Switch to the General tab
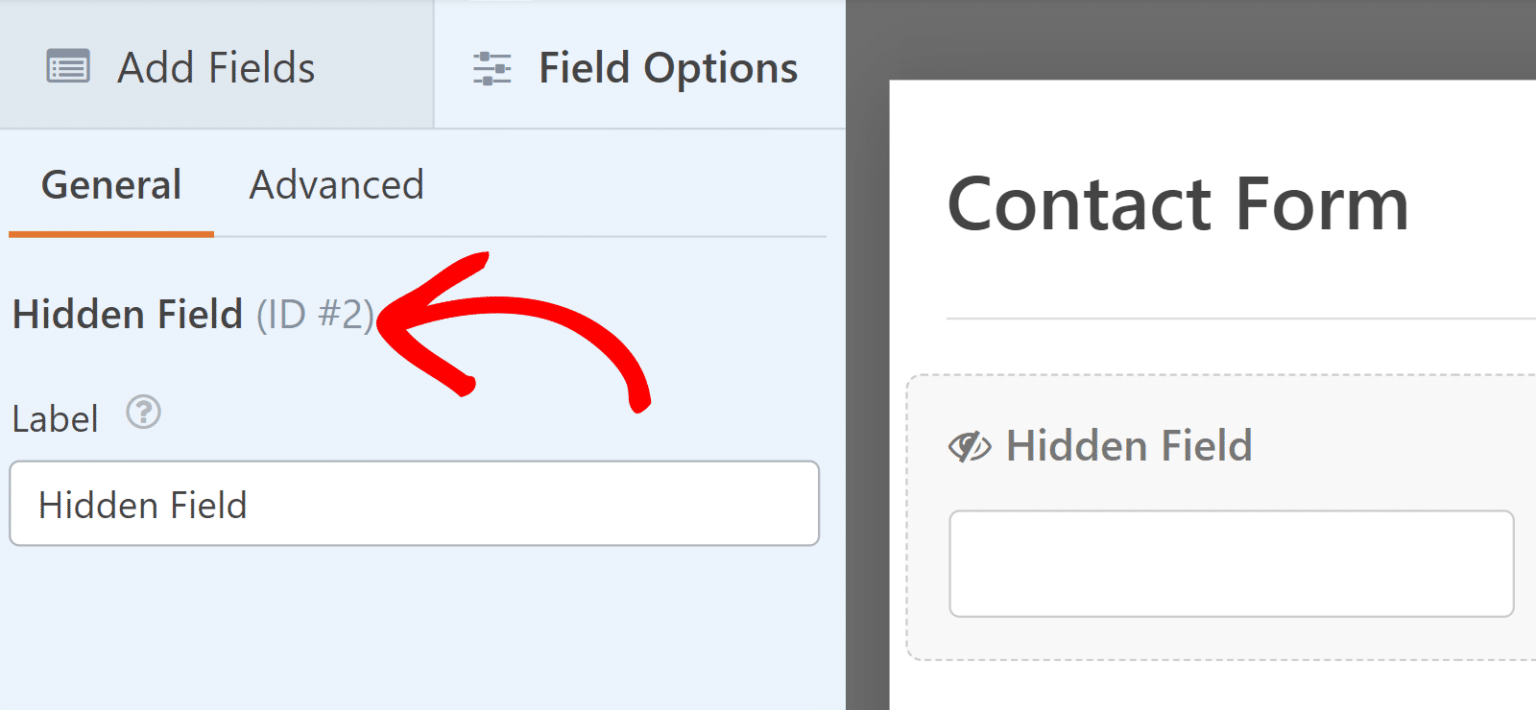Image resolution: width=1536 pixels, height=710 pixels. pyautogui.click(x=110, y=185)
